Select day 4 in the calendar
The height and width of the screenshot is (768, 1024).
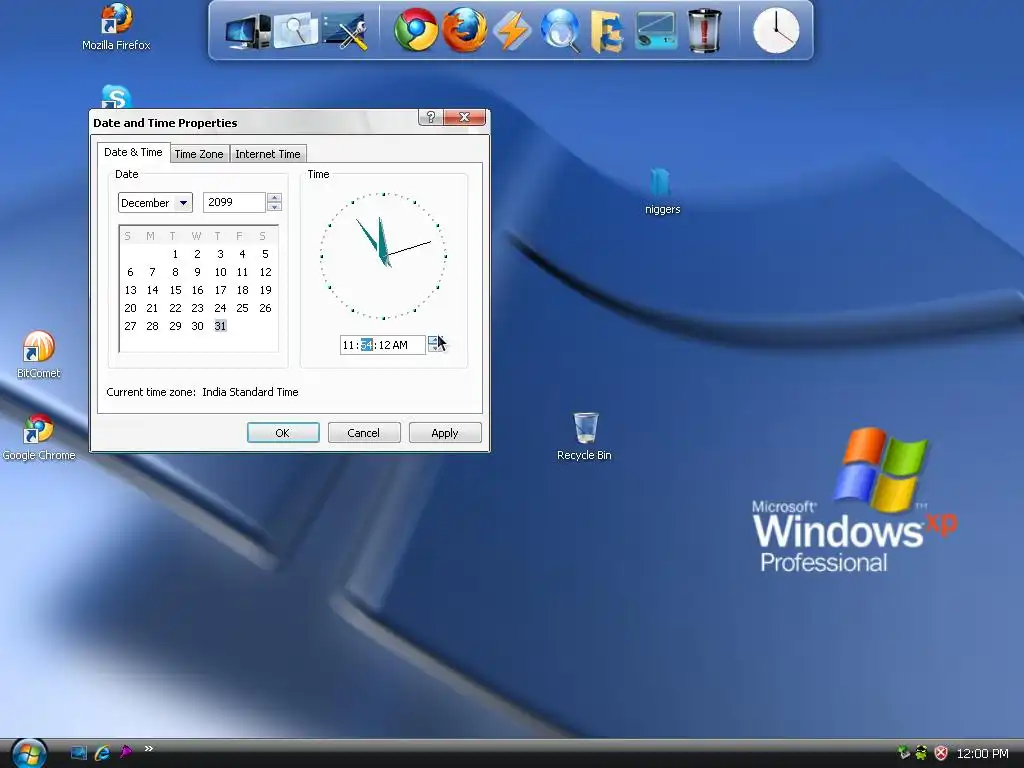pyautogui.click(x=242, y=254)
